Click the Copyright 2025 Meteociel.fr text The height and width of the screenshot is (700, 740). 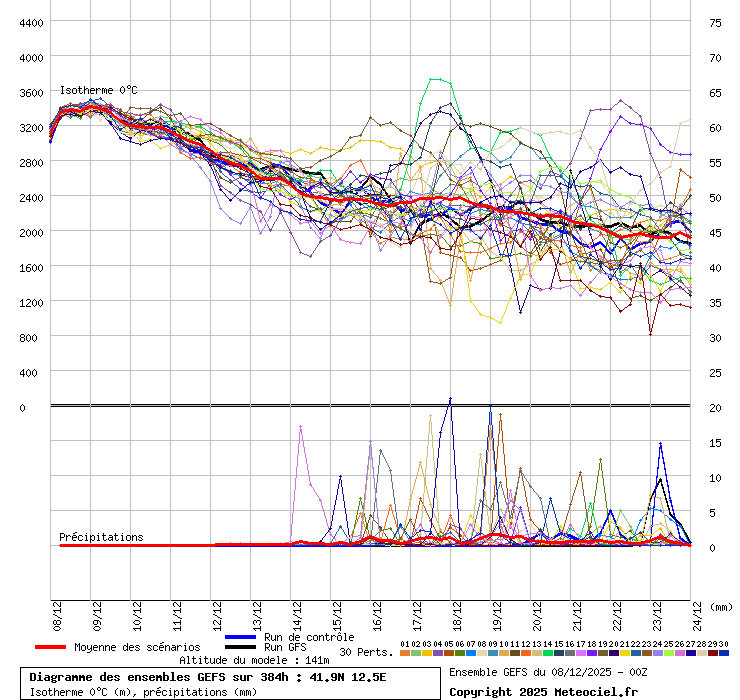[x=543, y=691]
